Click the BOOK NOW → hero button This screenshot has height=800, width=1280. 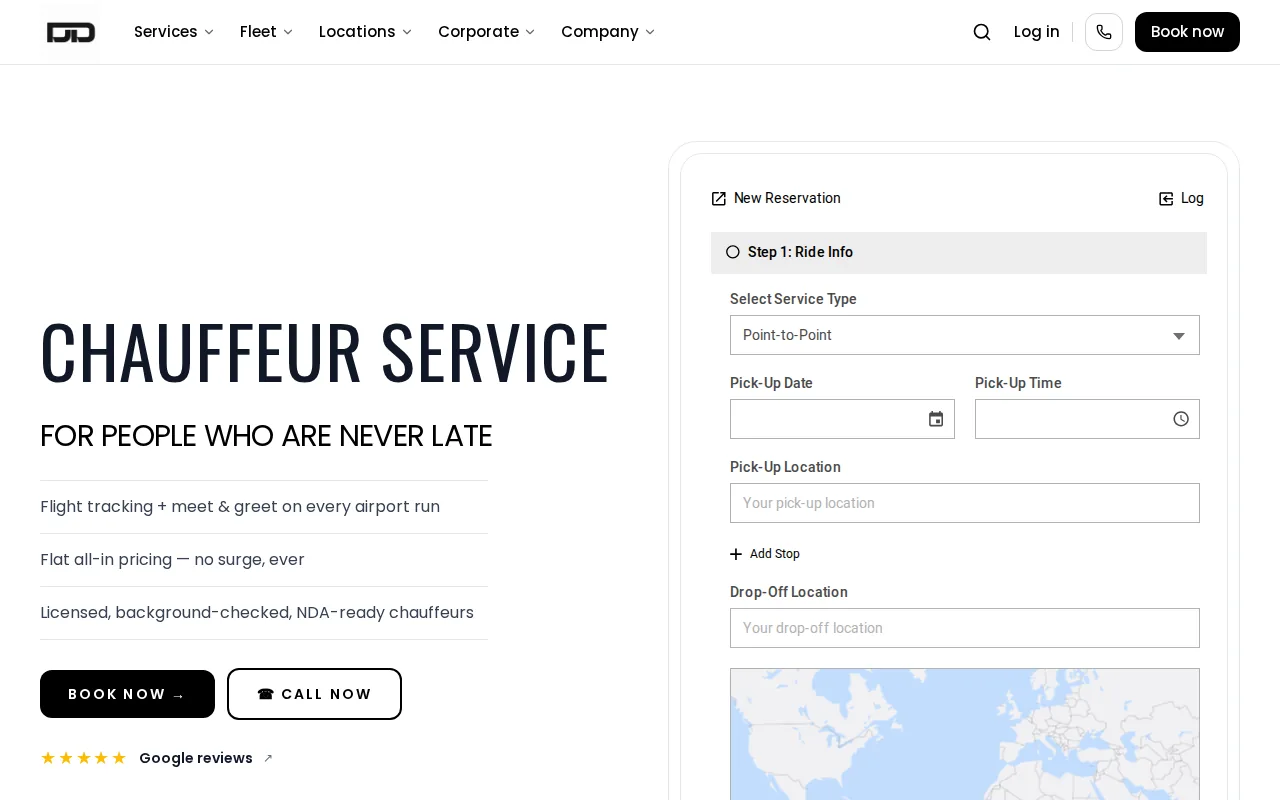click(127, 694)
